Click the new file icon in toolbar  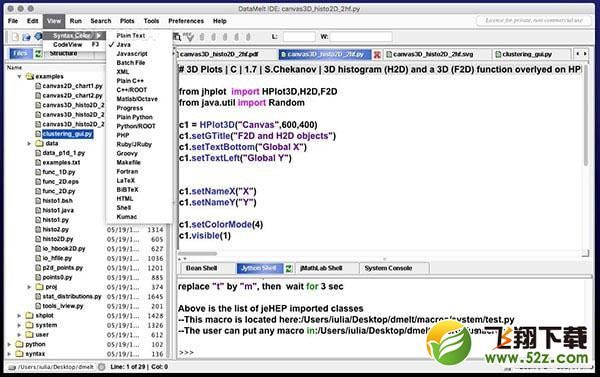pyautogui.click(x=15, y=37)
